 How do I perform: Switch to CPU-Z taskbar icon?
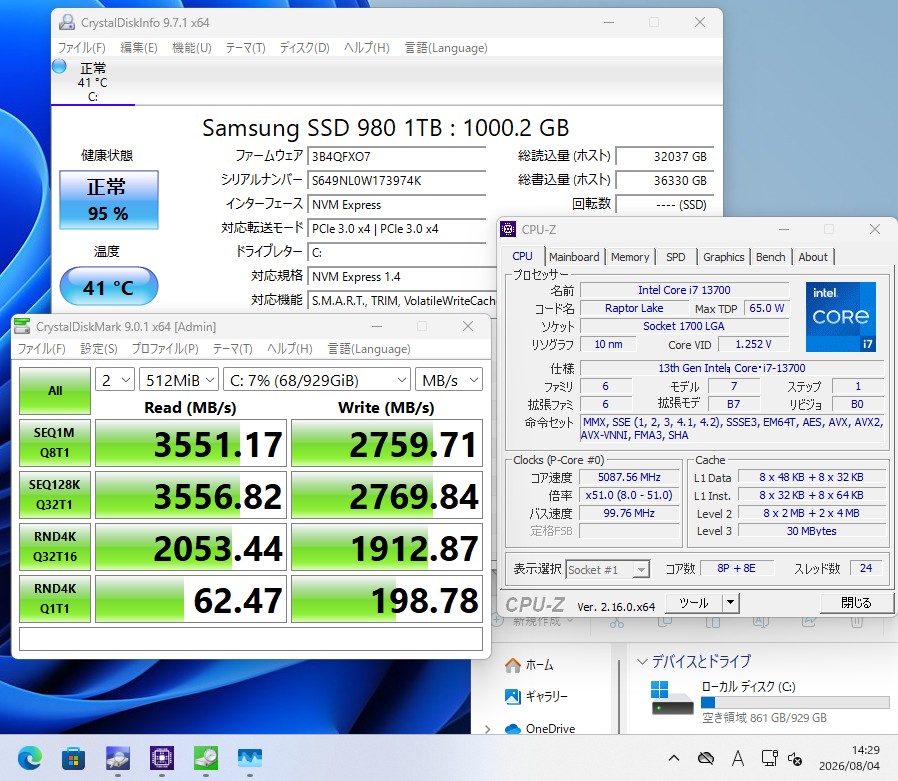coord(162,759)
